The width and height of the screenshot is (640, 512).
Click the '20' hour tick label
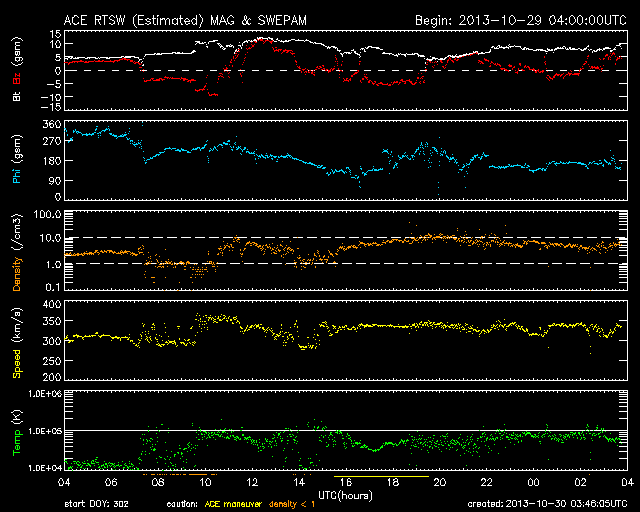[x=440, y=483]
